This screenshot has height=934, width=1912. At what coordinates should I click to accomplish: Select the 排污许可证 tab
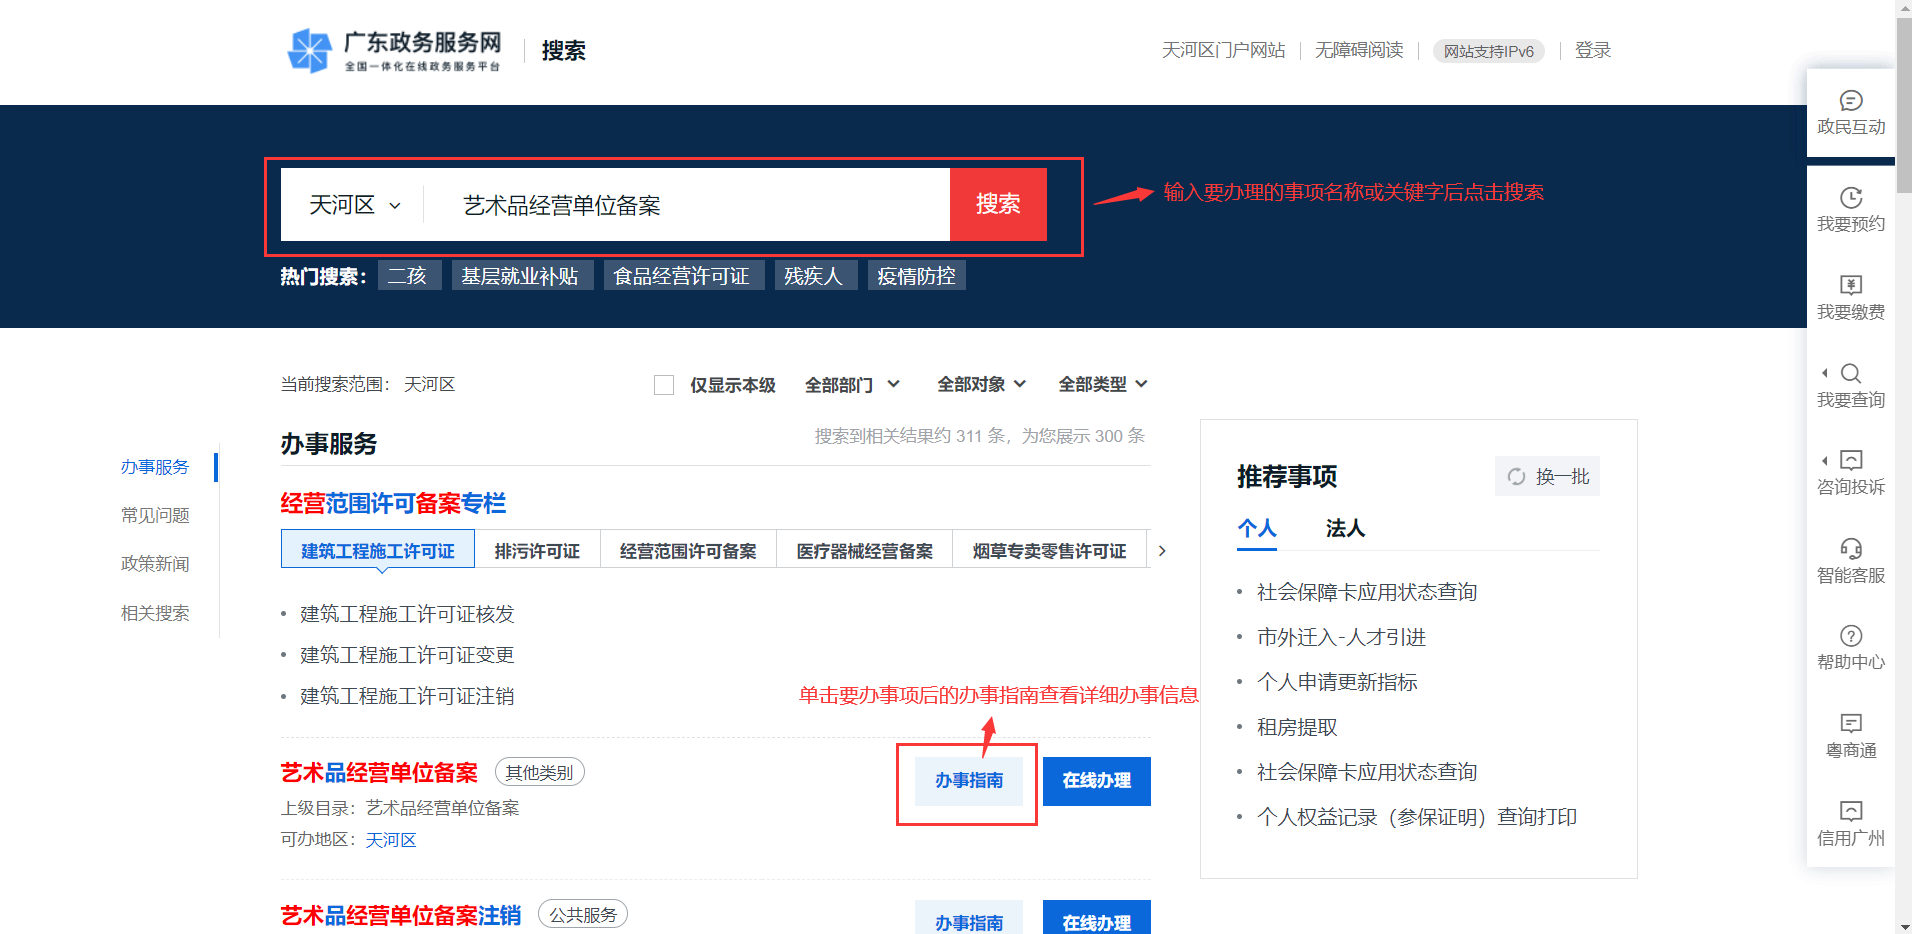[537, 551]
